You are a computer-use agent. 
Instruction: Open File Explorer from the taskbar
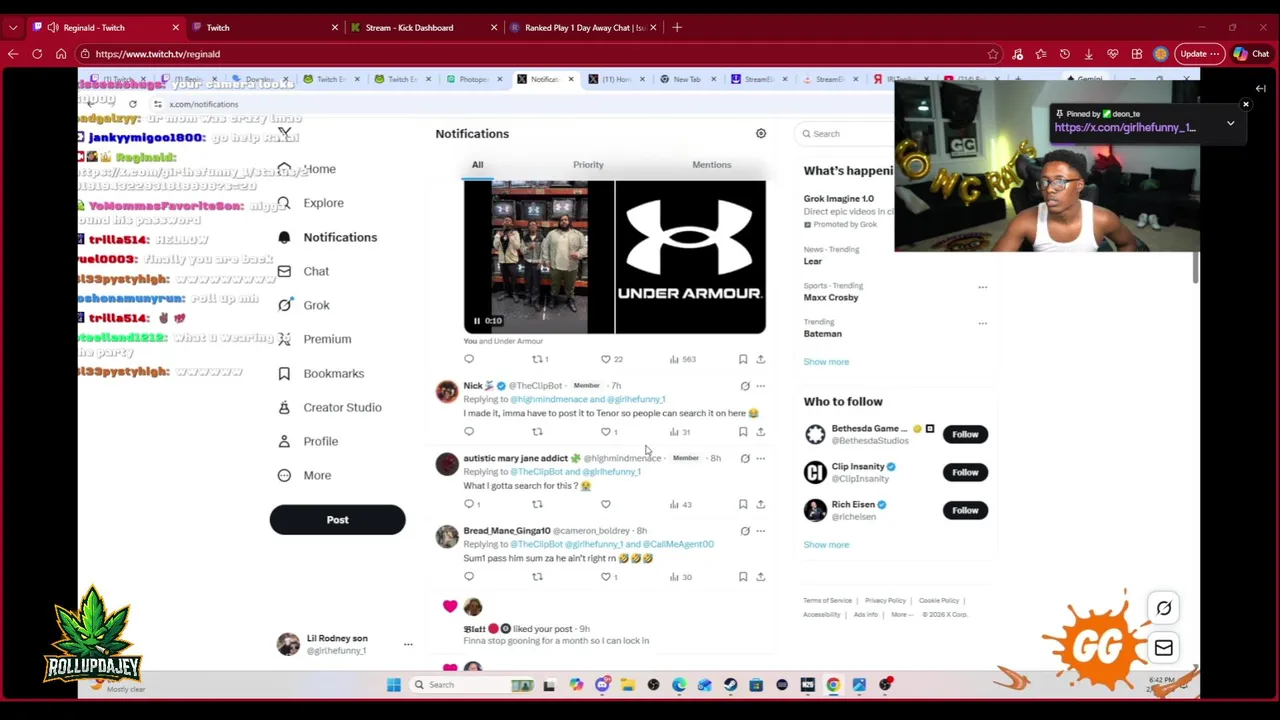(x=627, y=685)
